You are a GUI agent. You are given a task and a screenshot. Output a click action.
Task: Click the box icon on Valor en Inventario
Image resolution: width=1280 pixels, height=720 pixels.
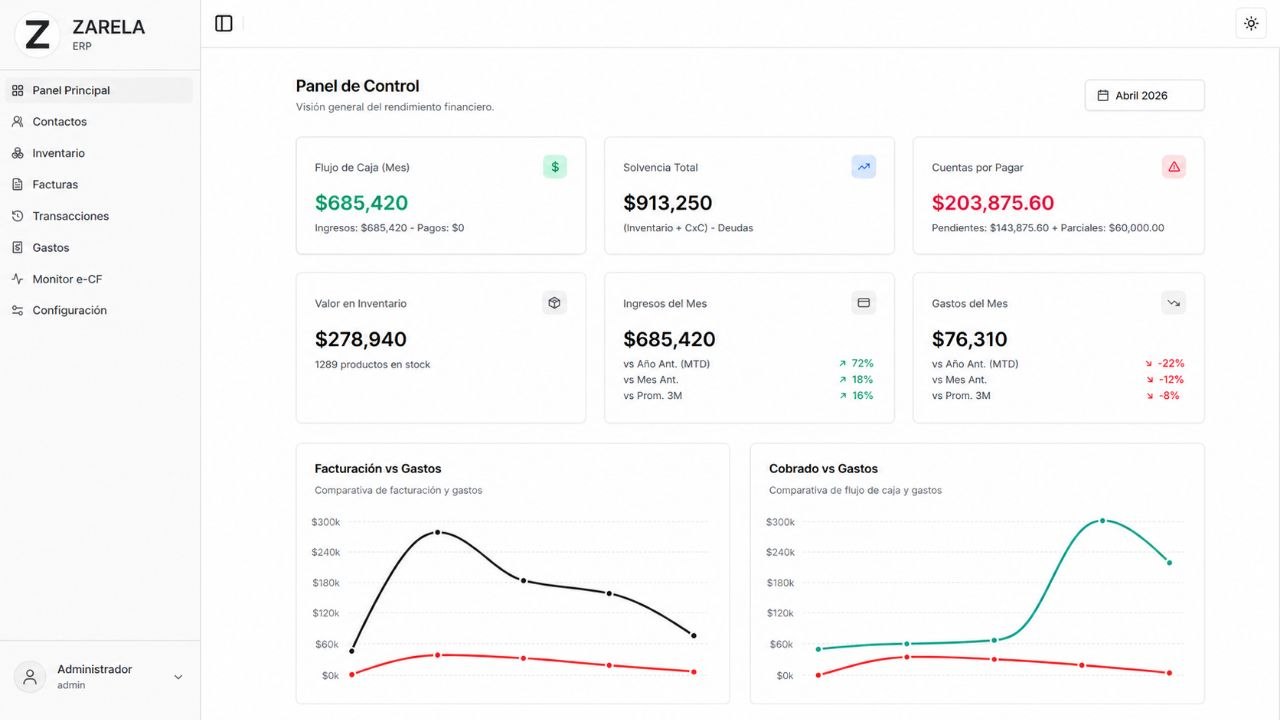point(555,303)
